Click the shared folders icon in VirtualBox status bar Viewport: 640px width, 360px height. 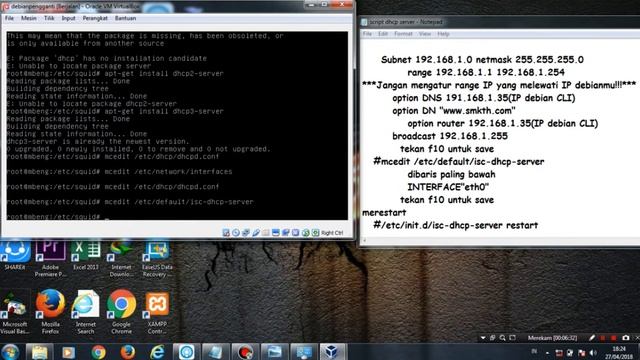[266, 233]
